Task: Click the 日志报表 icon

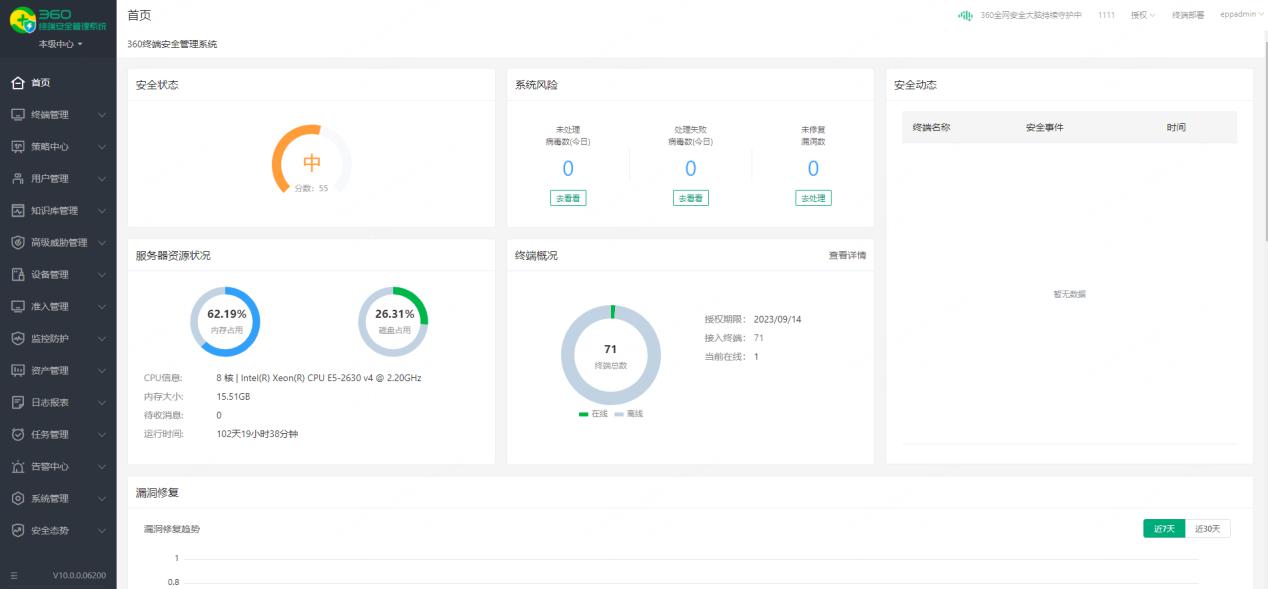Action: pyautogui.click(x=17, y=403)
